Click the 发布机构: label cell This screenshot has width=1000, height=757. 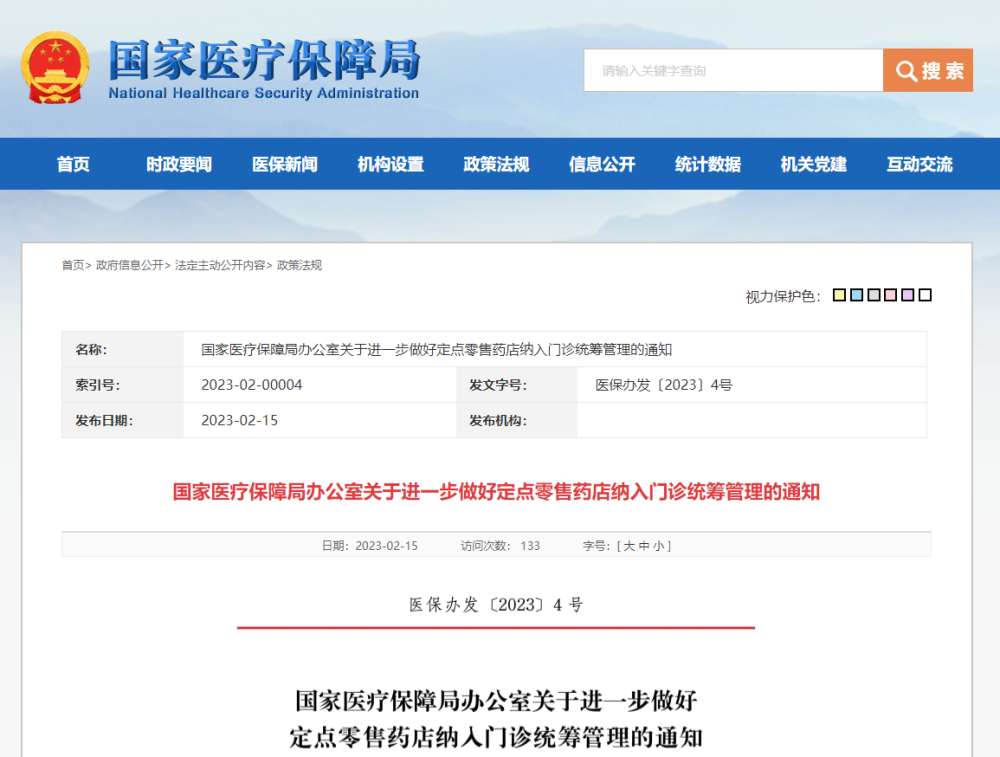[x=517, y=420]
